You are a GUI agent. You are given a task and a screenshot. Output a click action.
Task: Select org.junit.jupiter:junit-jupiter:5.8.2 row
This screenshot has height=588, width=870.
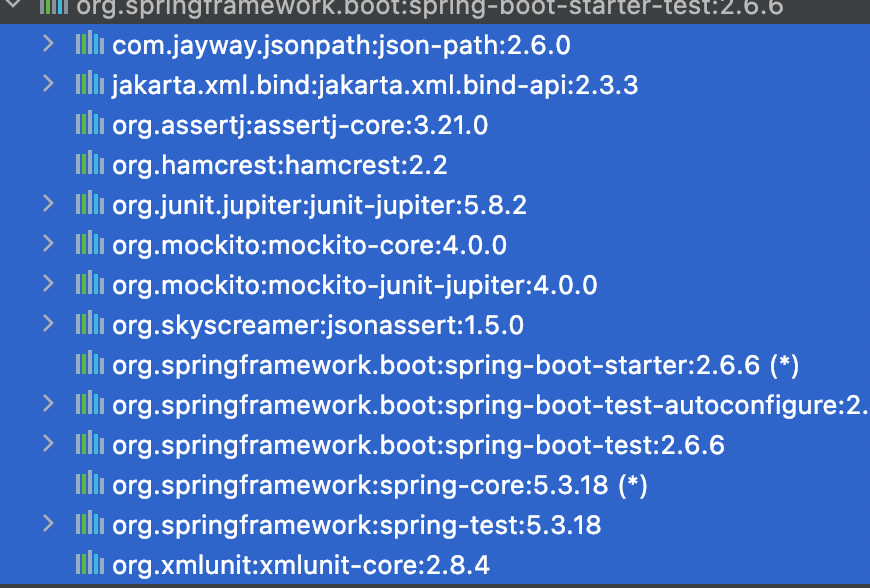coord(435,205)
